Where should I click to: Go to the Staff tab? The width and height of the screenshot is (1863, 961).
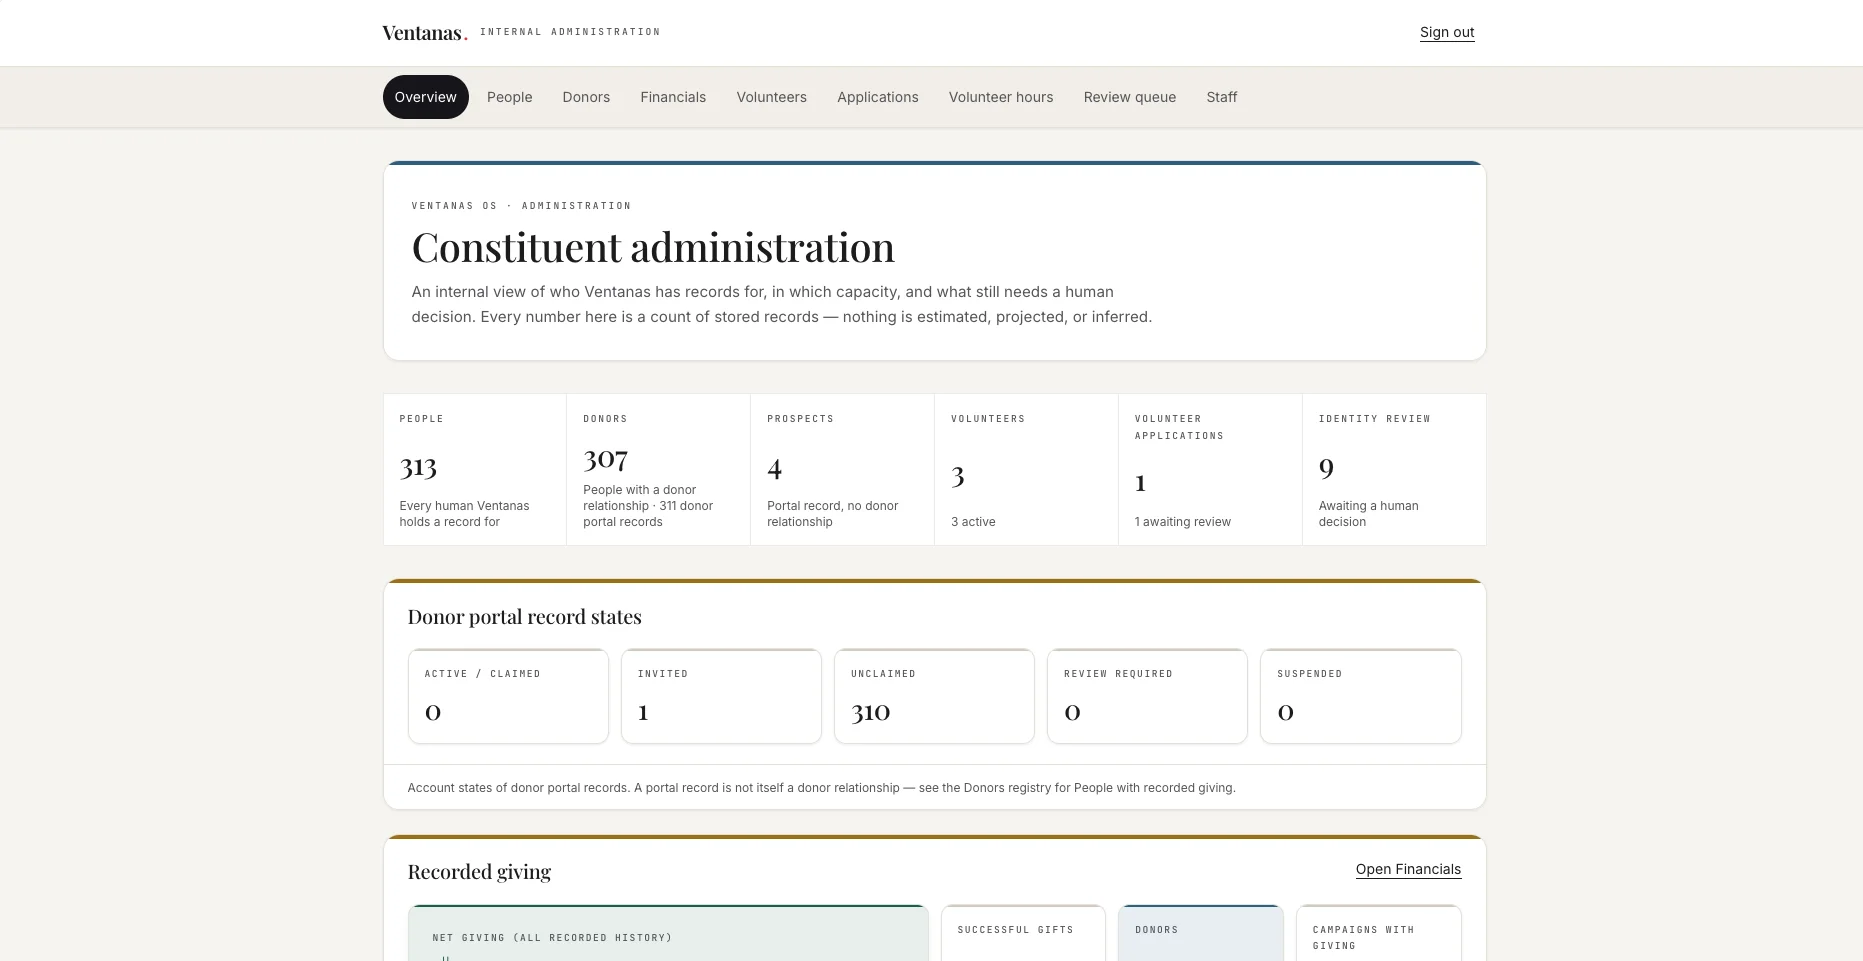1221,97
